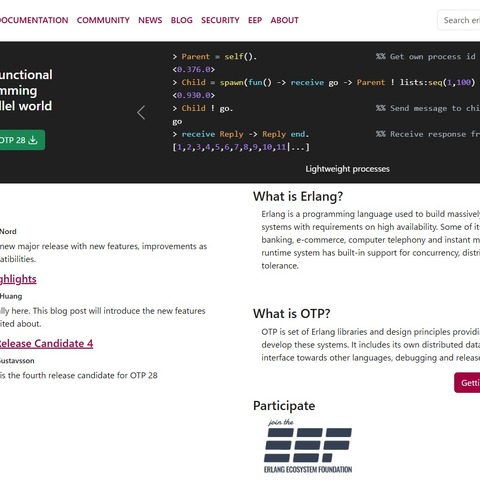Click the '<0.376.0>' output line
The width and height of the screenshot is (480, 480).
click(x=194, y=69)
